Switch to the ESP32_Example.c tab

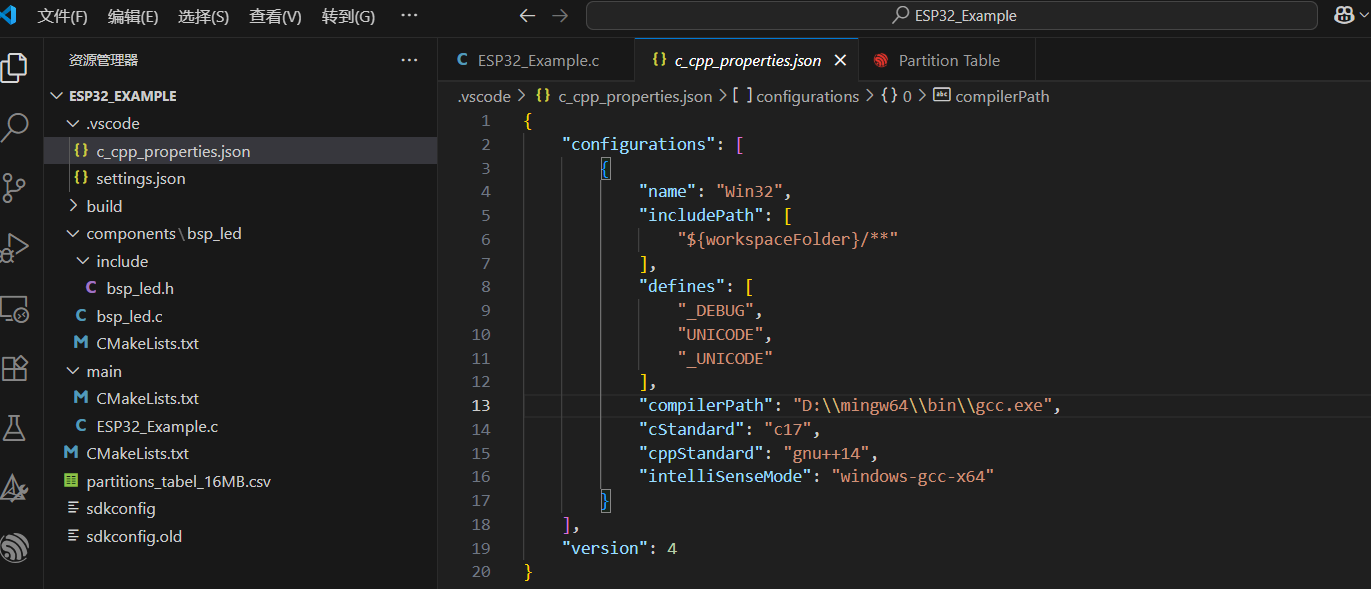(x=536, y=60)
